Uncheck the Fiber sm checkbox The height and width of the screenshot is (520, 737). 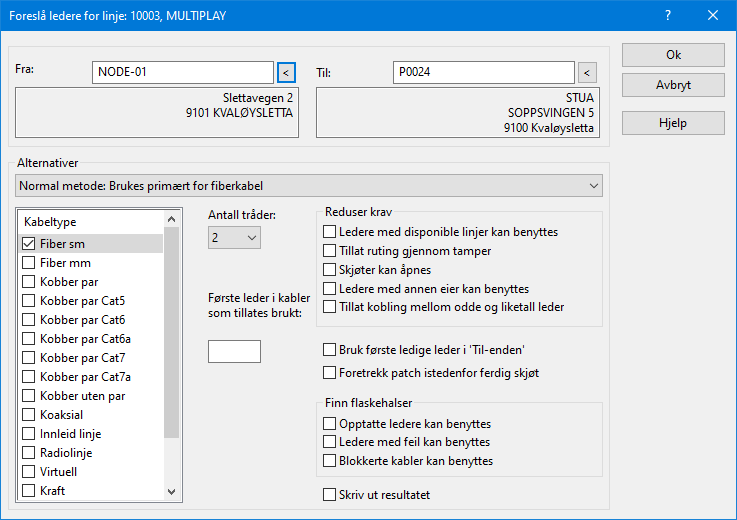[29, 244]
